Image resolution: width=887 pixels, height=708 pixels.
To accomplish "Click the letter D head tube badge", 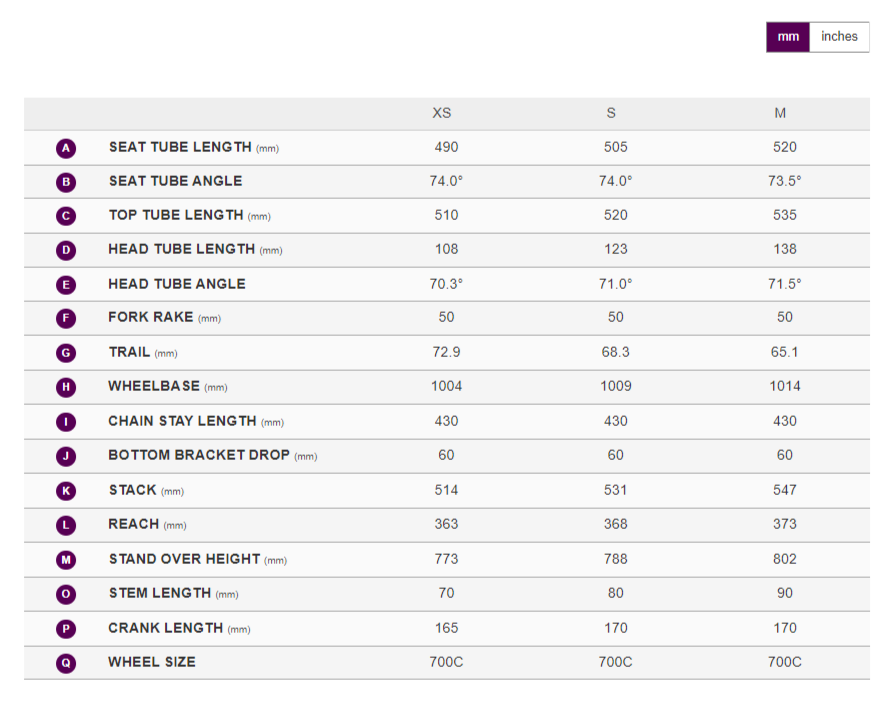I will tap(66, 250).
